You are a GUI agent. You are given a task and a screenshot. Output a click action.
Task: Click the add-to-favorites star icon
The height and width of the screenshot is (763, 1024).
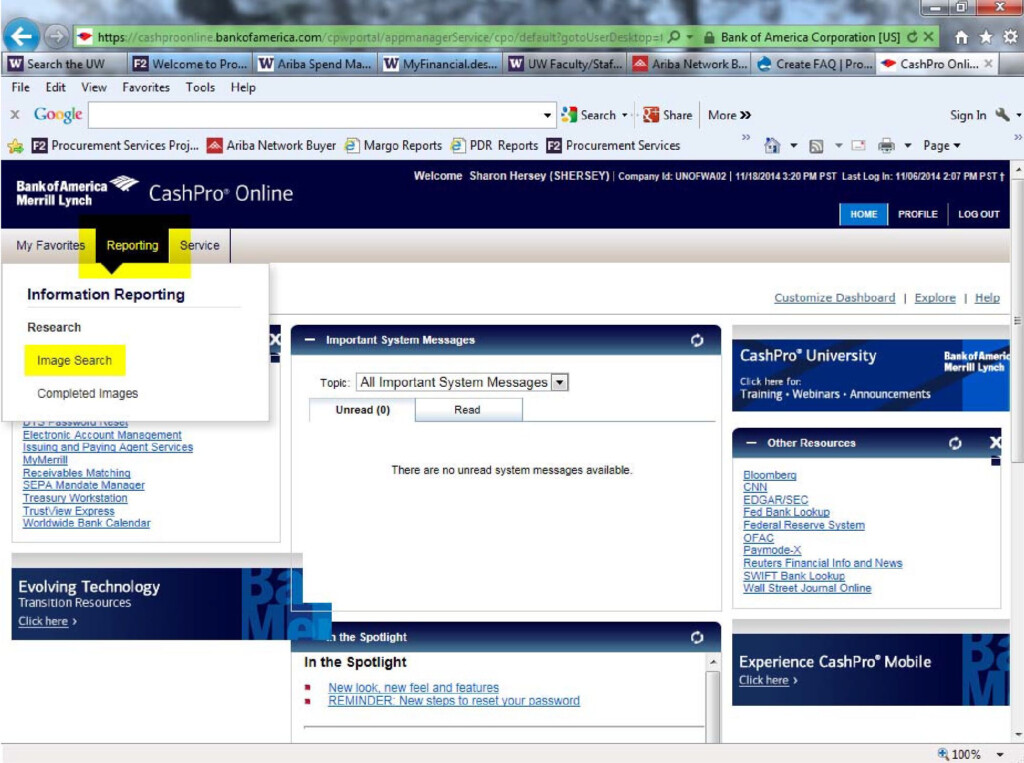point(15,146)
